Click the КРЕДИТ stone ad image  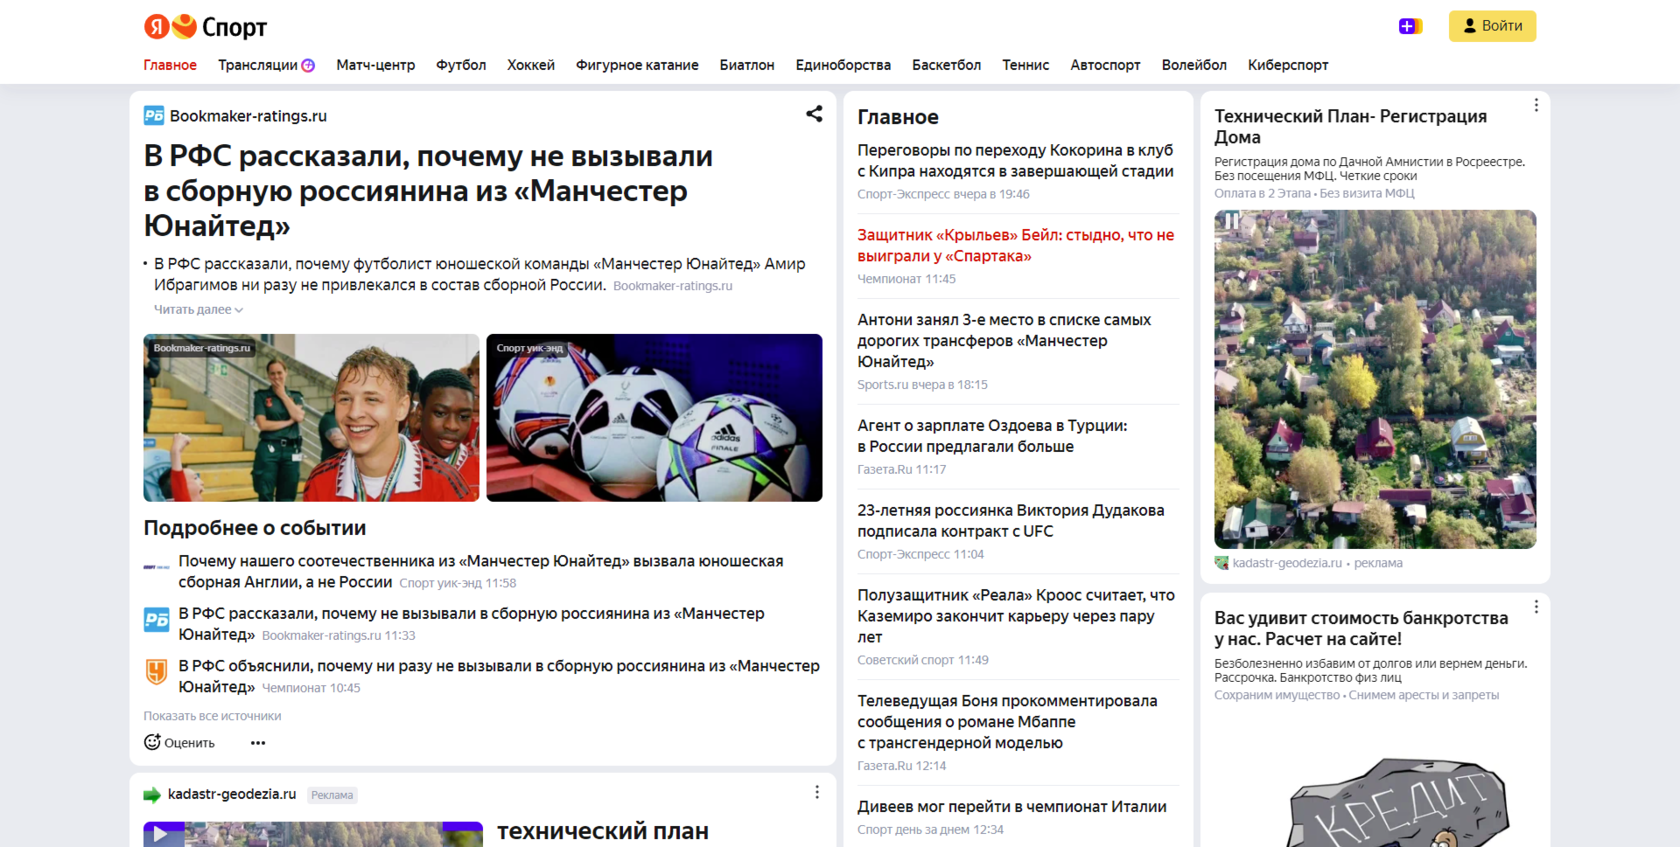click(x=1399, y=803)
